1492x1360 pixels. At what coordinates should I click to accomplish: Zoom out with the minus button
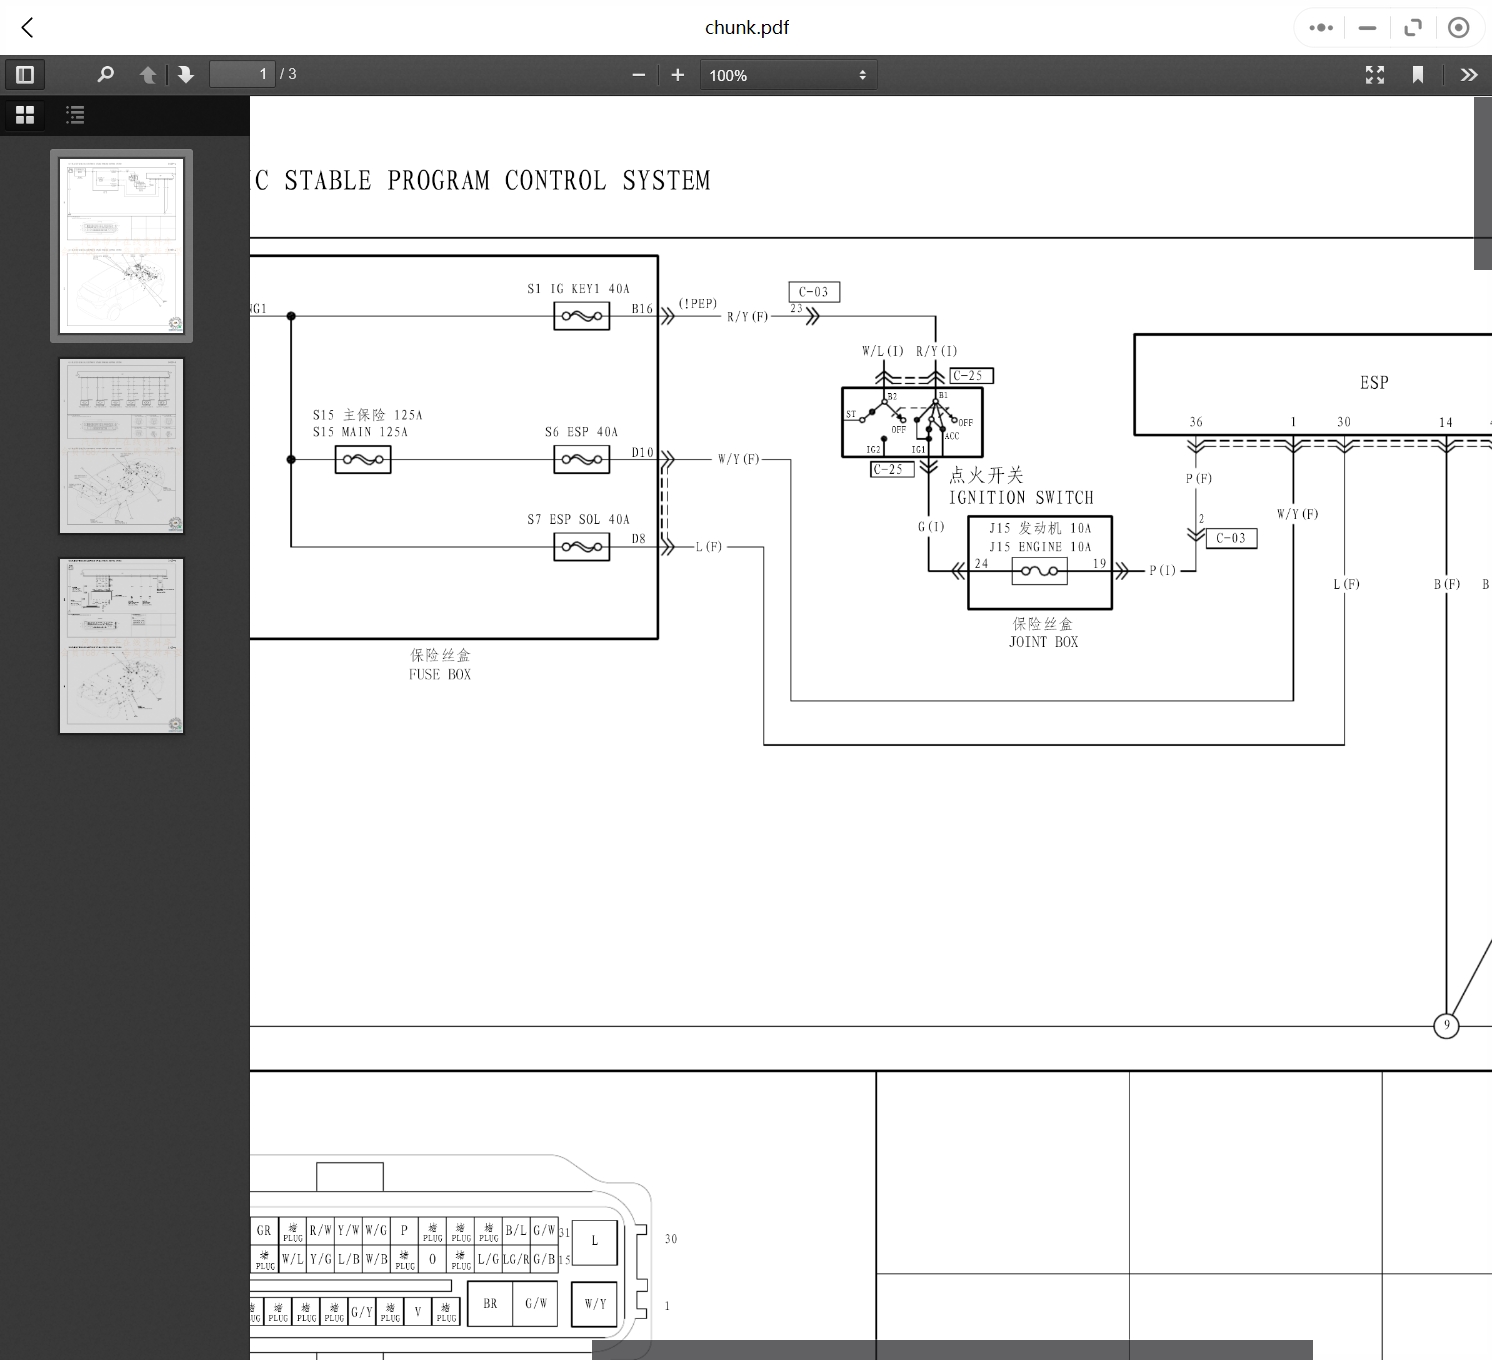tap(638, 75)
